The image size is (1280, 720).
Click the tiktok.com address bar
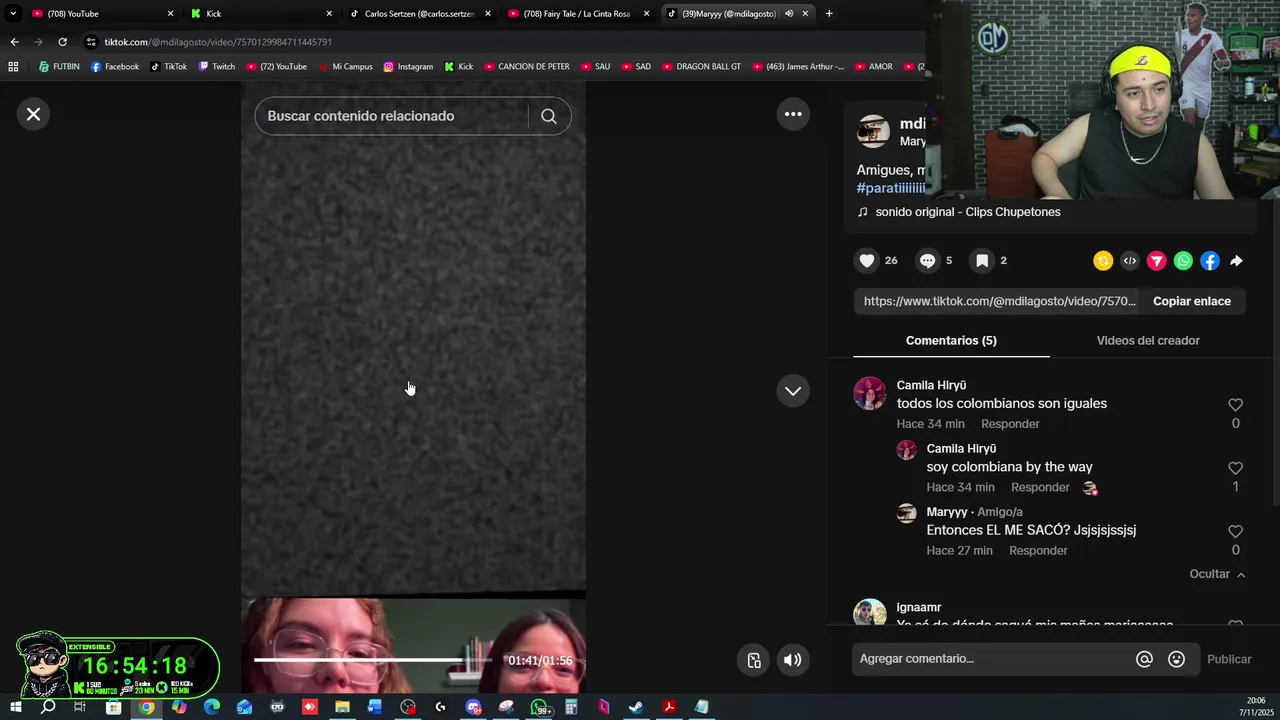(500, 42)
